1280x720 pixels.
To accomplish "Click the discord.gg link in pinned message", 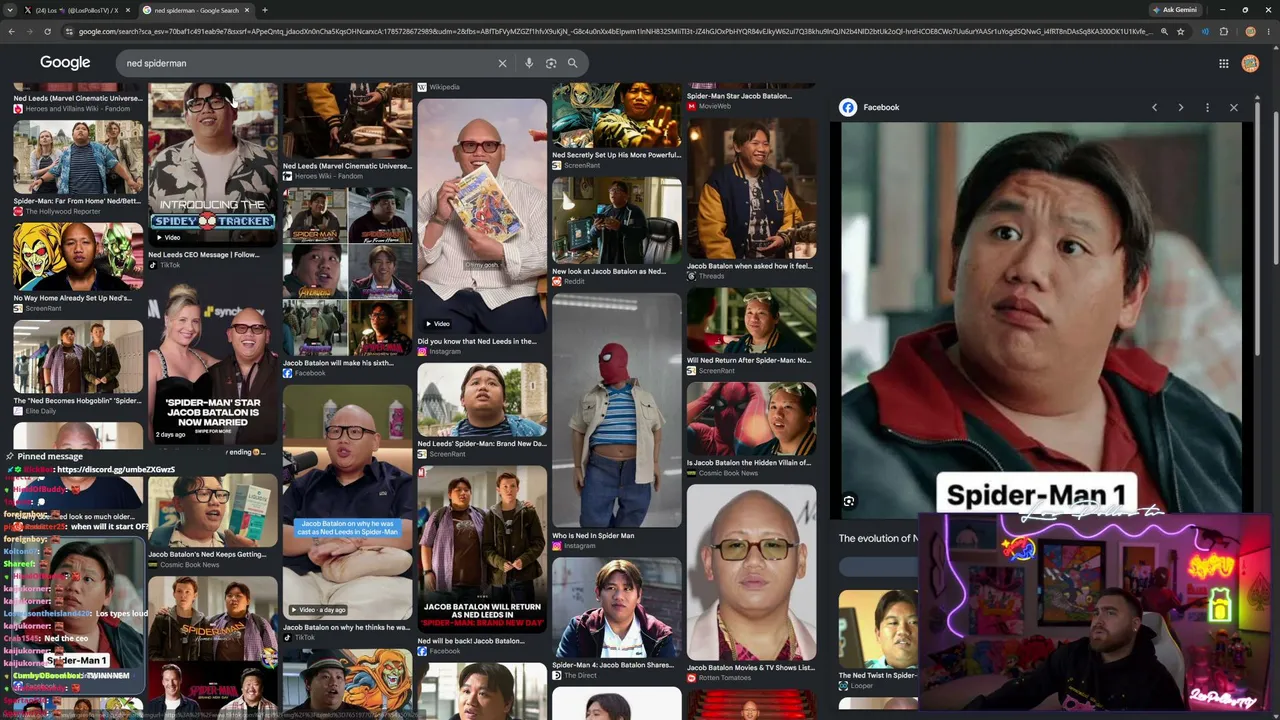I will click(116, 469).
